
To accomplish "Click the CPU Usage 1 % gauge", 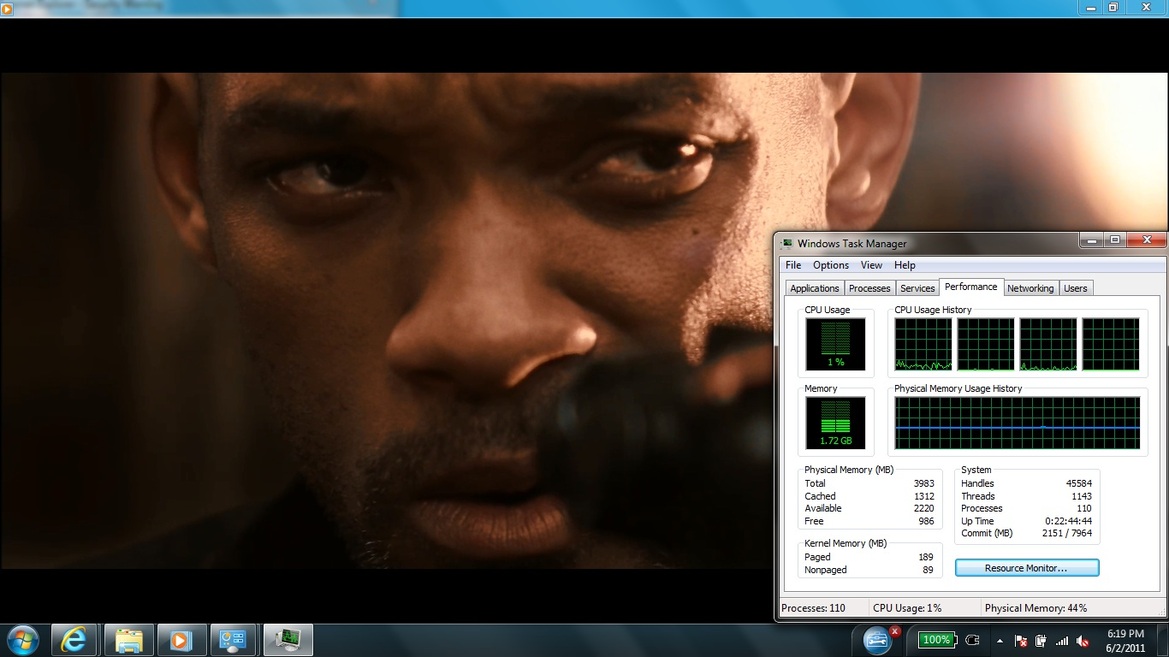I will pyautogui.click(x=835, y=344).
